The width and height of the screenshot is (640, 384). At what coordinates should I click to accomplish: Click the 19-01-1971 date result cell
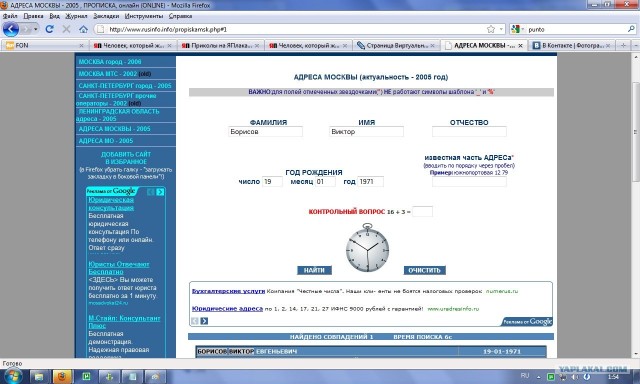[502, 351]
